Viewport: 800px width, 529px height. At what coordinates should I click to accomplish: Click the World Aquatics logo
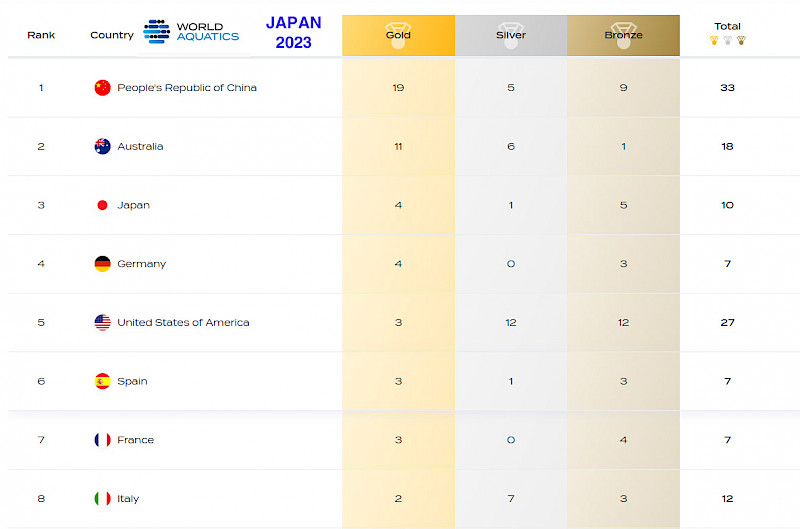coord(191,31)
